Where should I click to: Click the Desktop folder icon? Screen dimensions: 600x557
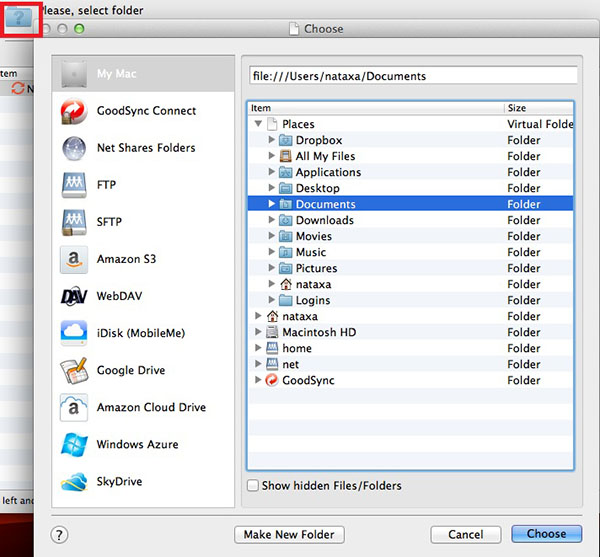pos(285,189)
